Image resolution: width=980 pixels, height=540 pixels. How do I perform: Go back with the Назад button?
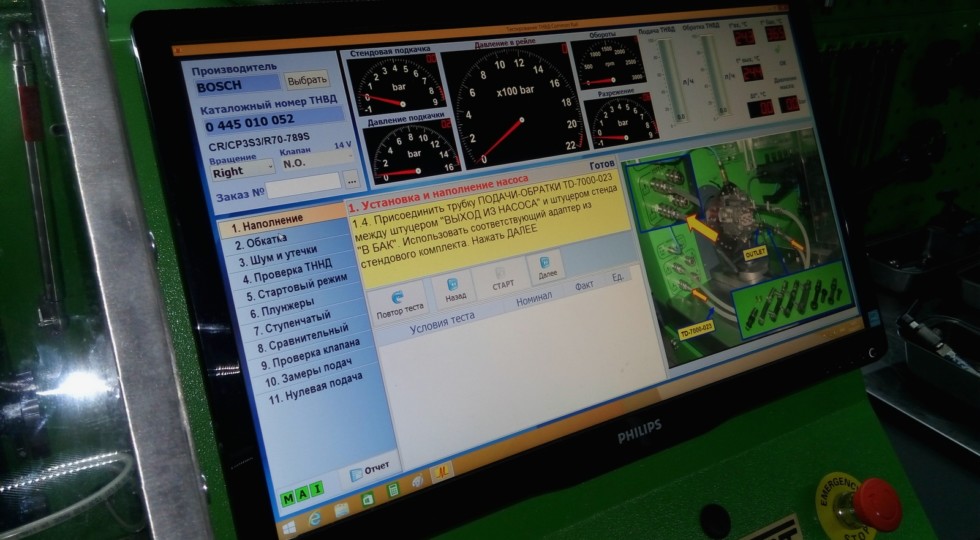(454, 290)
